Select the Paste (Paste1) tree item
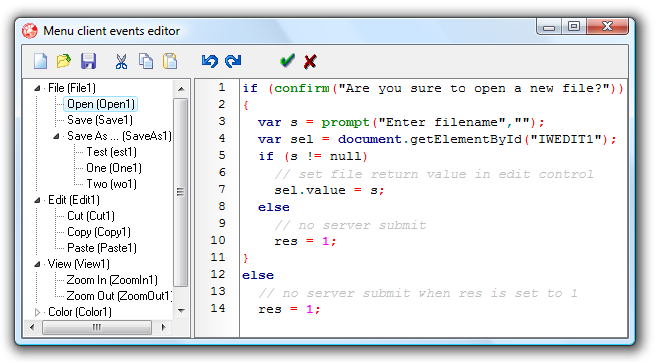655x362 pixels. tap(102, 248)
